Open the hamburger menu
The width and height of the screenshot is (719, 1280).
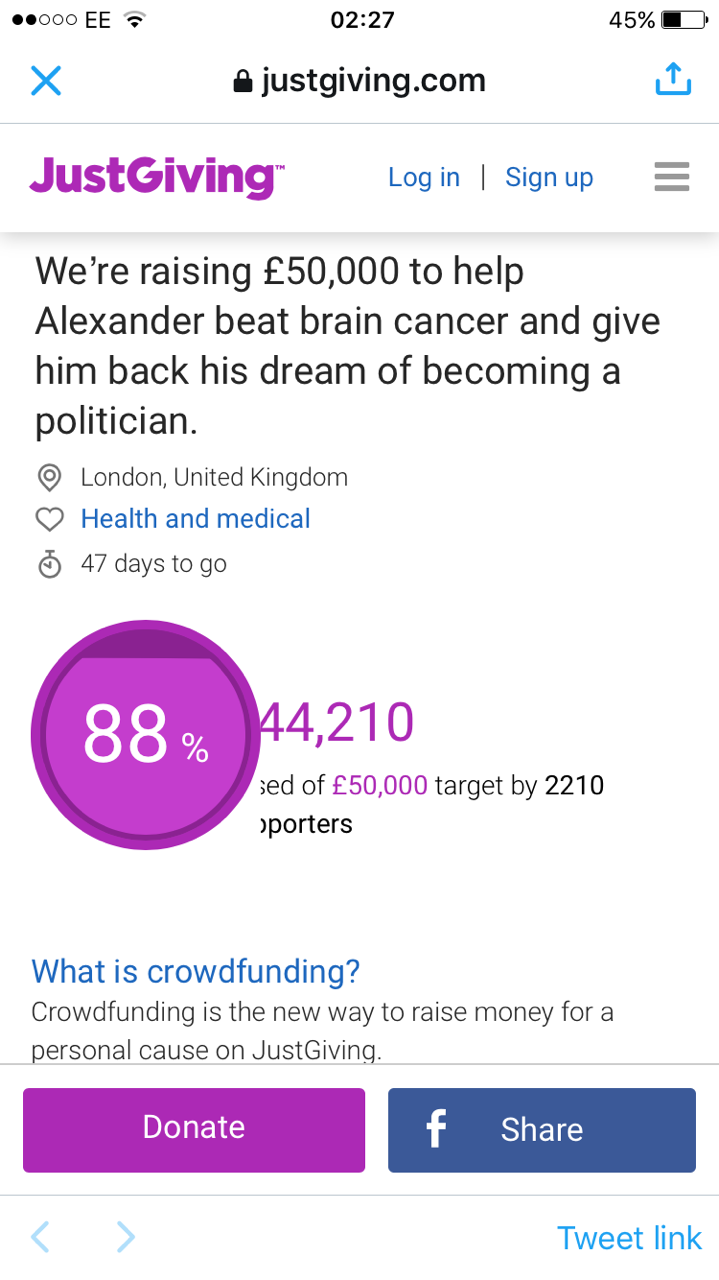(x=672, y=176)
